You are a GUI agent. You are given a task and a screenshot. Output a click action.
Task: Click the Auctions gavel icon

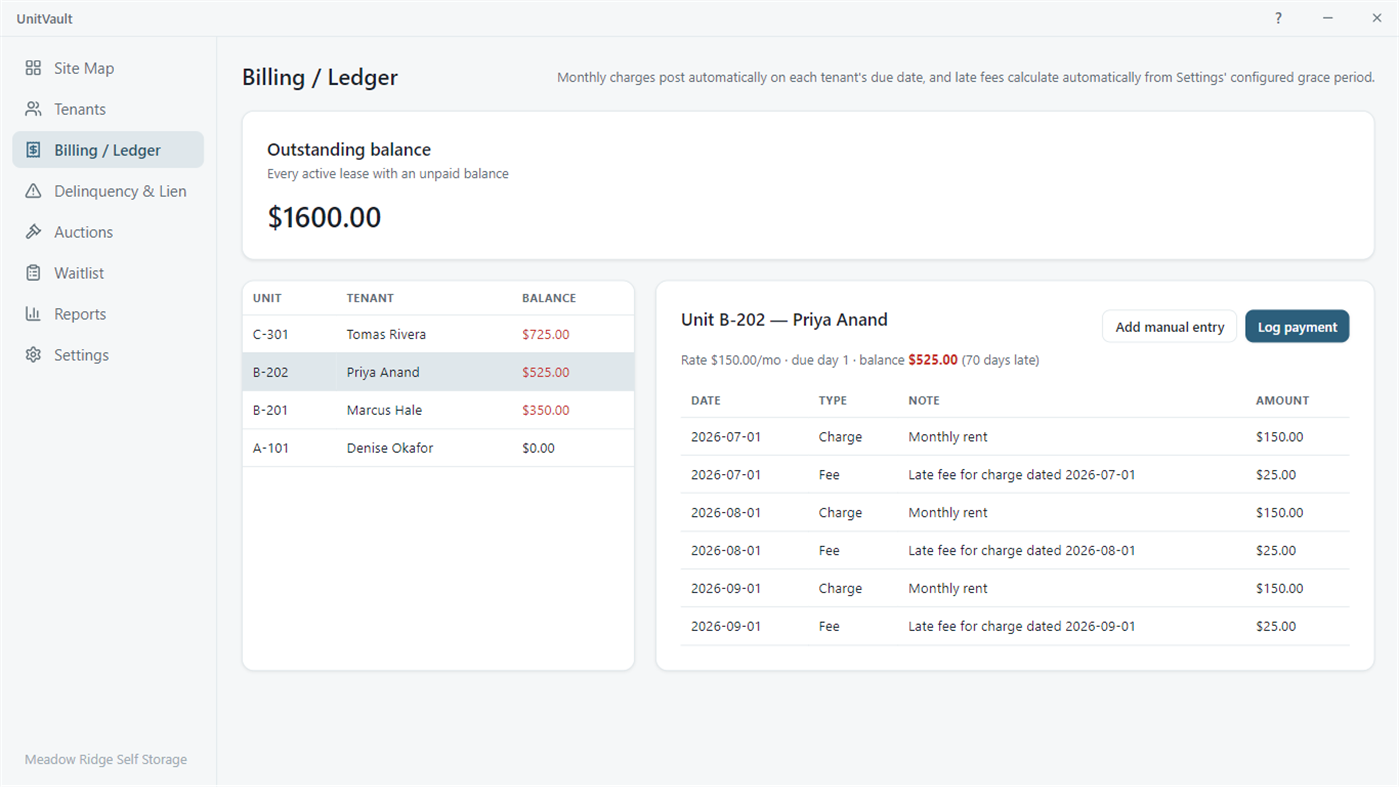(33, 232)
